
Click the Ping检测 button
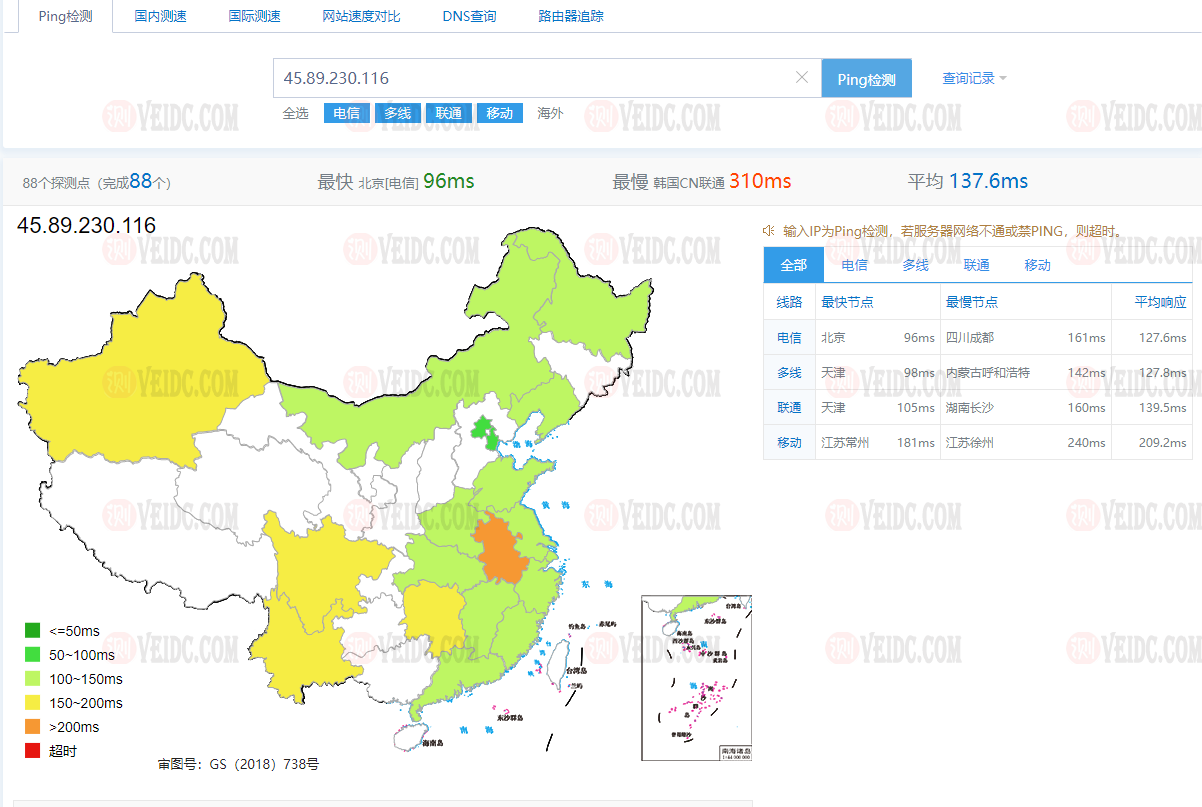point(866,77)
